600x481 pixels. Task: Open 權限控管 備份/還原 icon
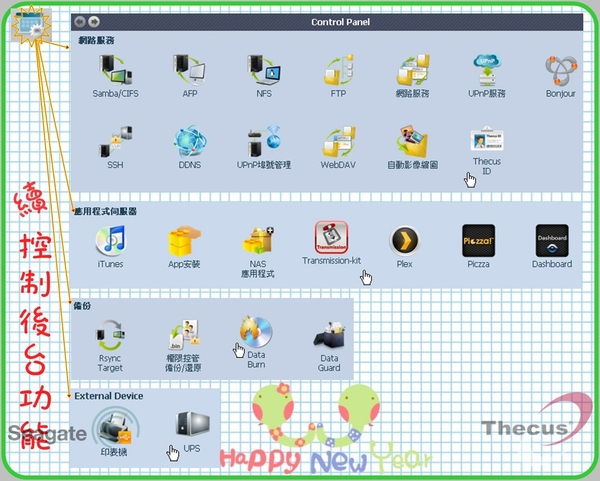pos(184,334)
